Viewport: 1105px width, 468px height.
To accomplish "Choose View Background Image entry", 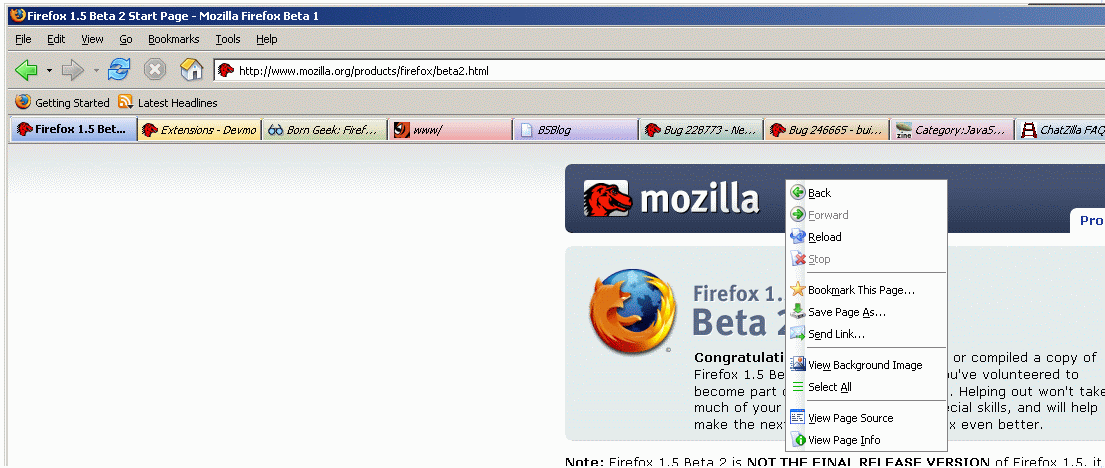I will pyautogui.click(x=866, y=365).
